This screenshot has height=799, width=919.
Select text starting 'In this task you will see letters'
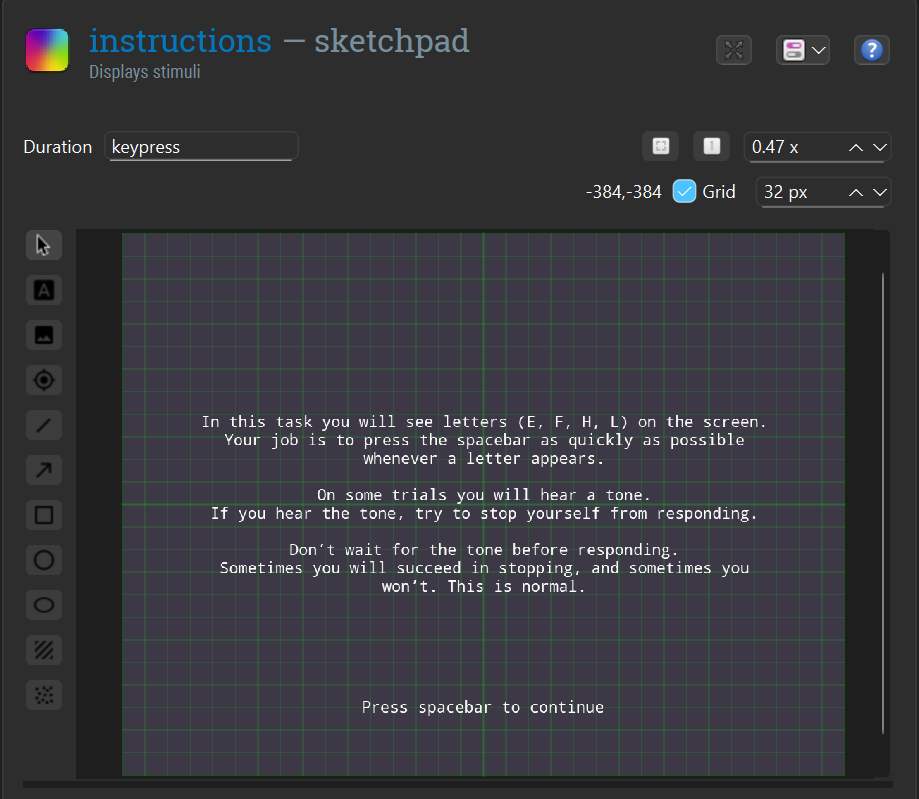484,422
